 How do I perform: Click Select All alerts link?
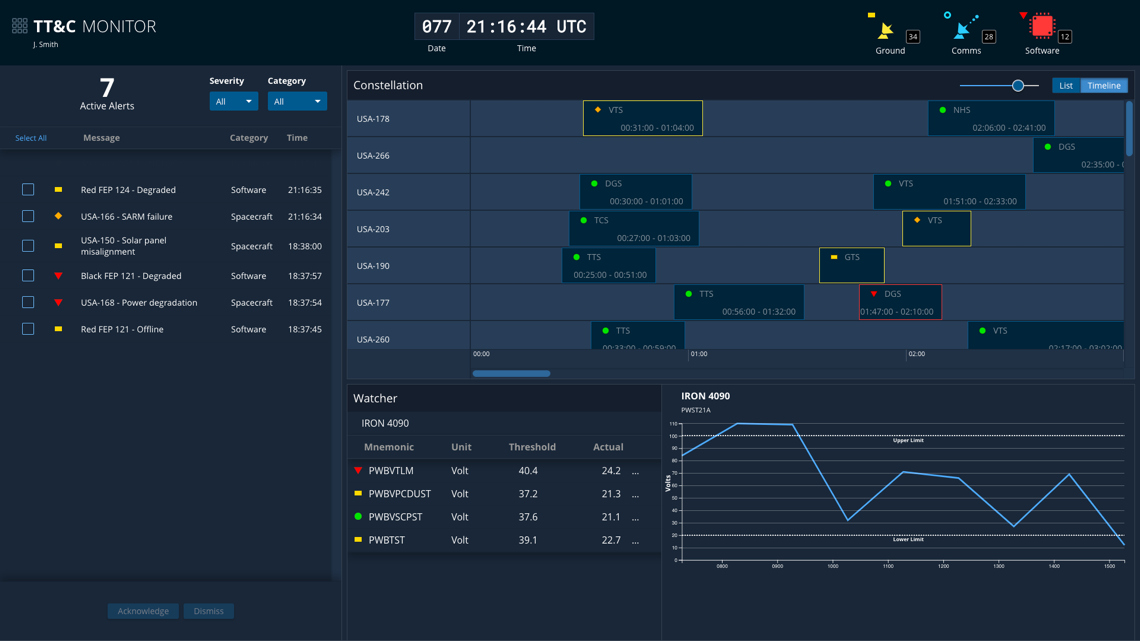click(31, 138)
